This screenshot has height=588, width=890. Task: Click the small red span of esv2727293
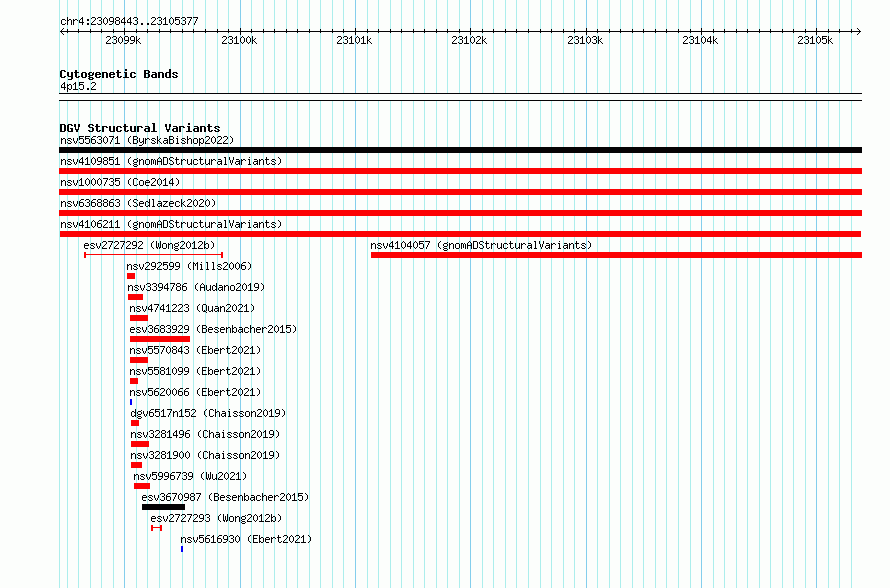click(157, 528)
